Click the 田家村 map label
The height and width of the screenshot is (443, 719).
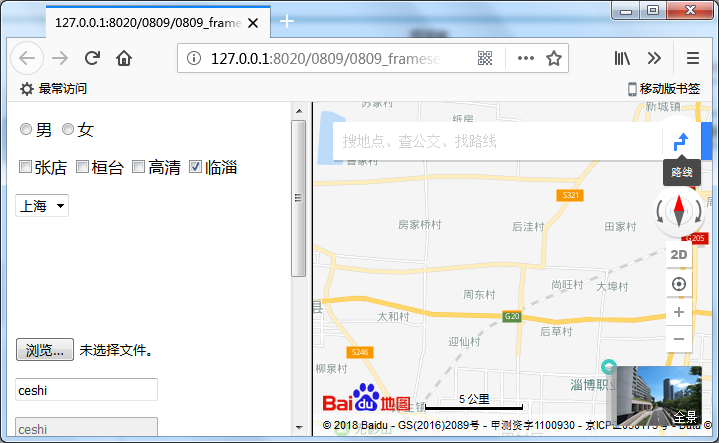click(620, 227)
